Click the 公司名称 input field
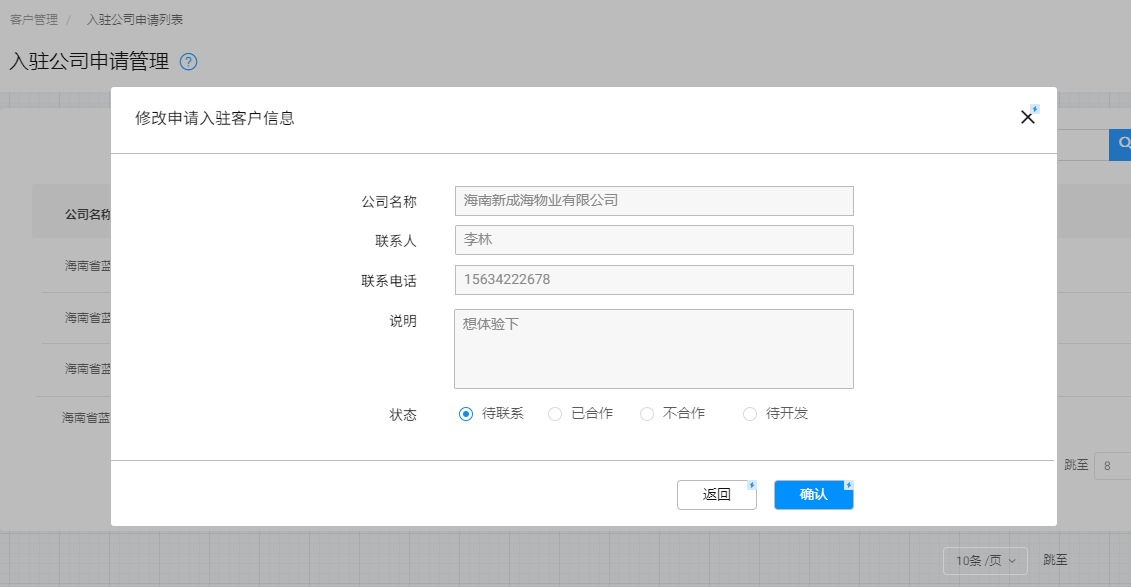Viewport: 1131px width, 587px height. [653, 201]
